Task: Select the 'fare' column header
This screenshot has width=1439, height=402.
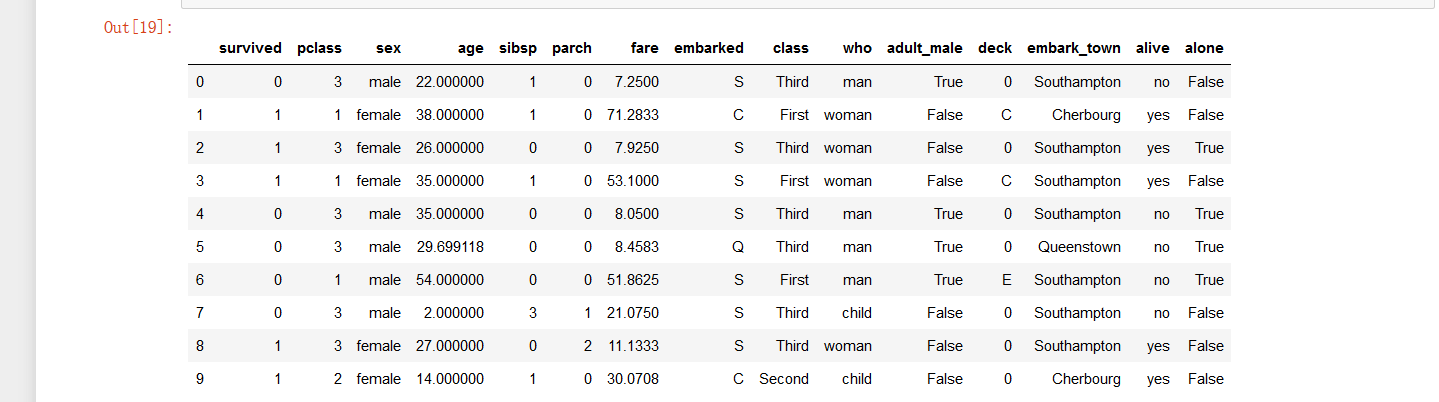Action: (x=644, y=48)
